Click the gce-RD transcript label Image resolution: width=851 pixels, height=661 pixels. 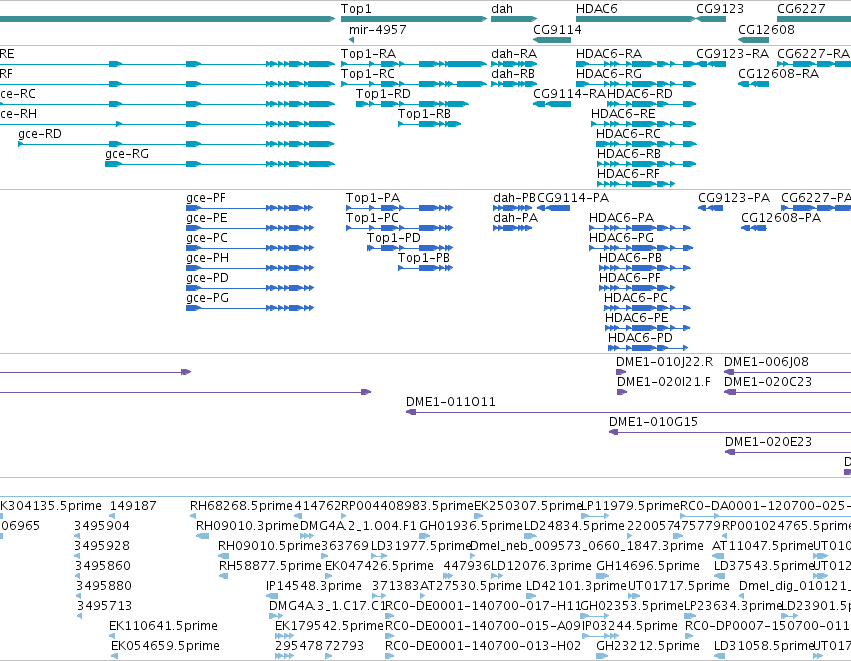(40, 134)
